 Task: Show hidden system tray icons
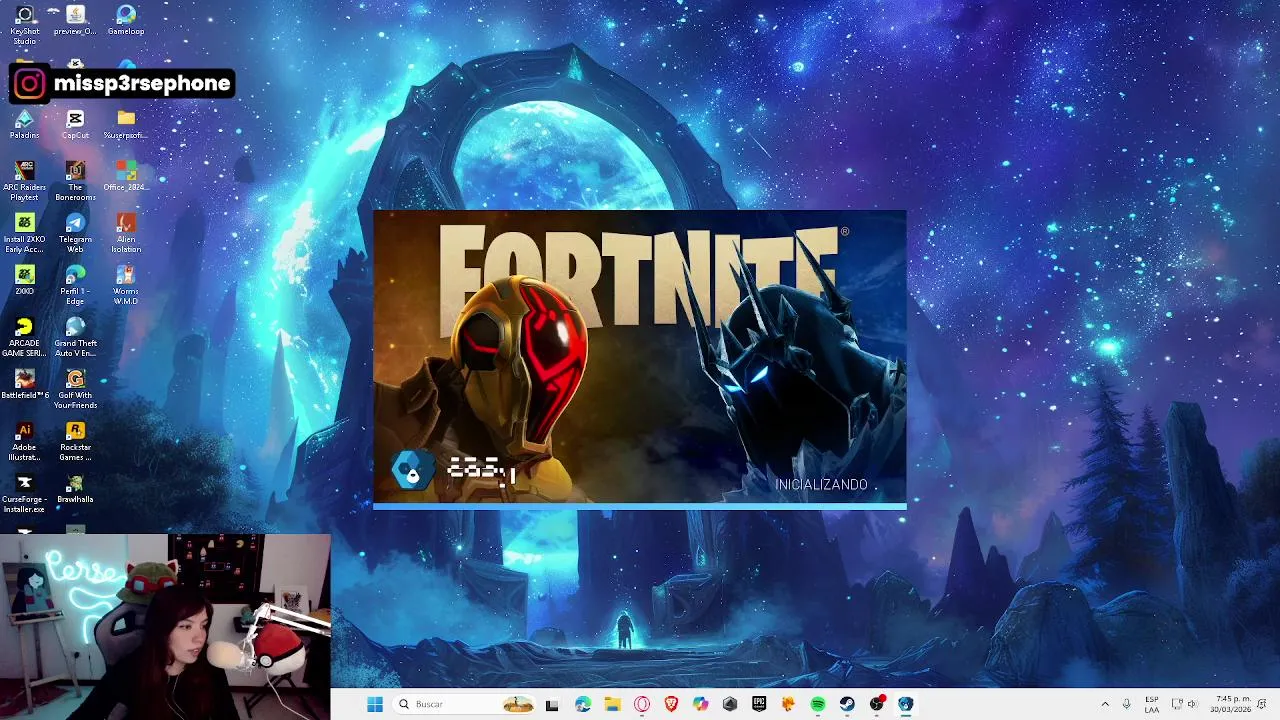pyautogui.click(x=1105, y=704)
